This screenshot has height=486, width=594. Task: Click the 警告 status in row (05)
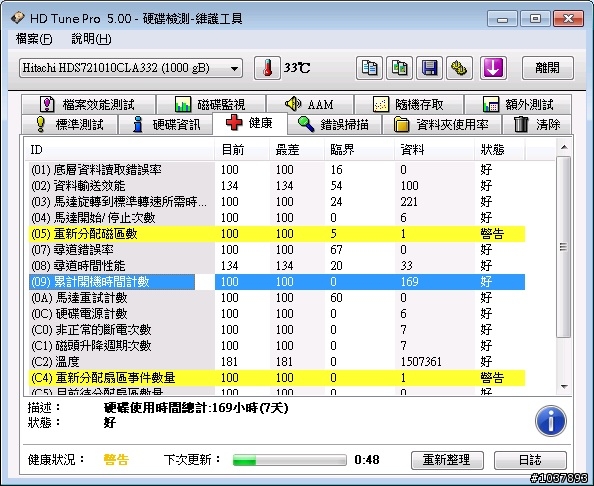click(492, 234)
